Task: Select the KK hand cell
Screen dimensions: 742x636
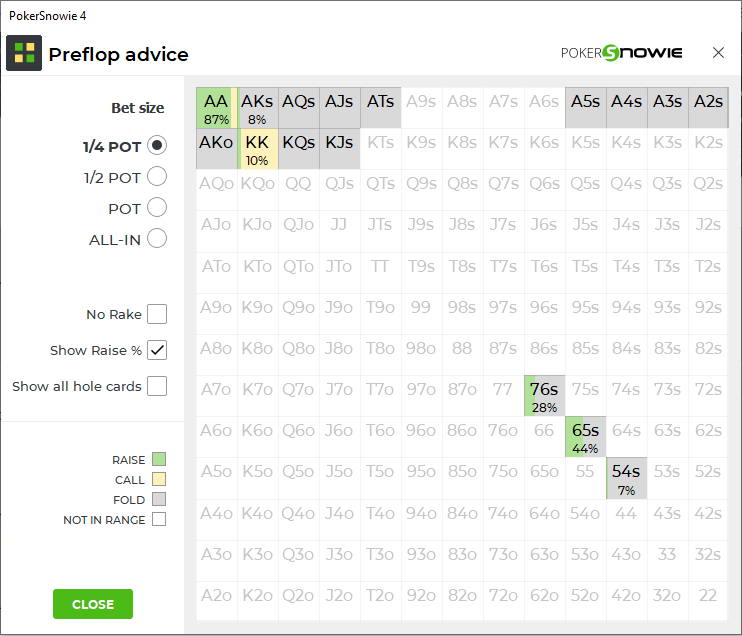Action: click(257, 149)
